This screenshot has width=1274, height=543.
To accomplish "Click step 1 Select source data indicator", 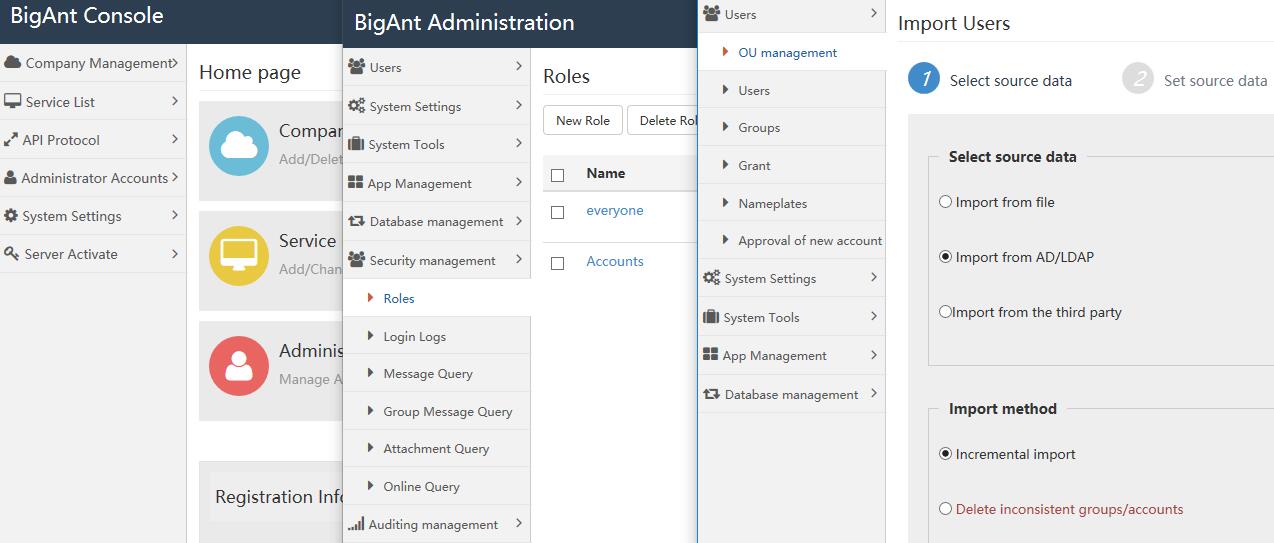I will tap(924, 79).
